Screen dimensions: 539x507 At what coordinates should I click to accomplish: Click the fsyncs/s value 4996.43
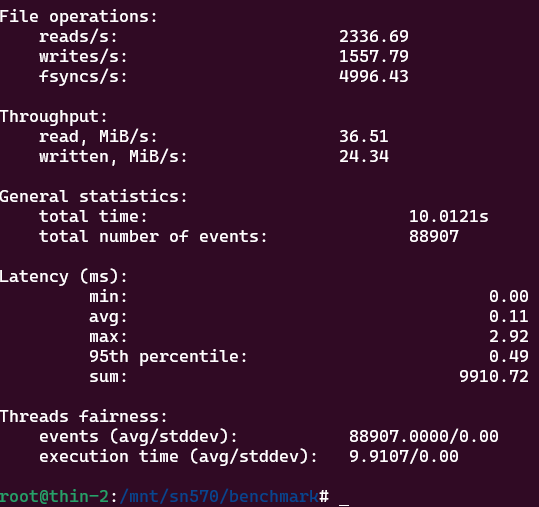pos(374,76)
